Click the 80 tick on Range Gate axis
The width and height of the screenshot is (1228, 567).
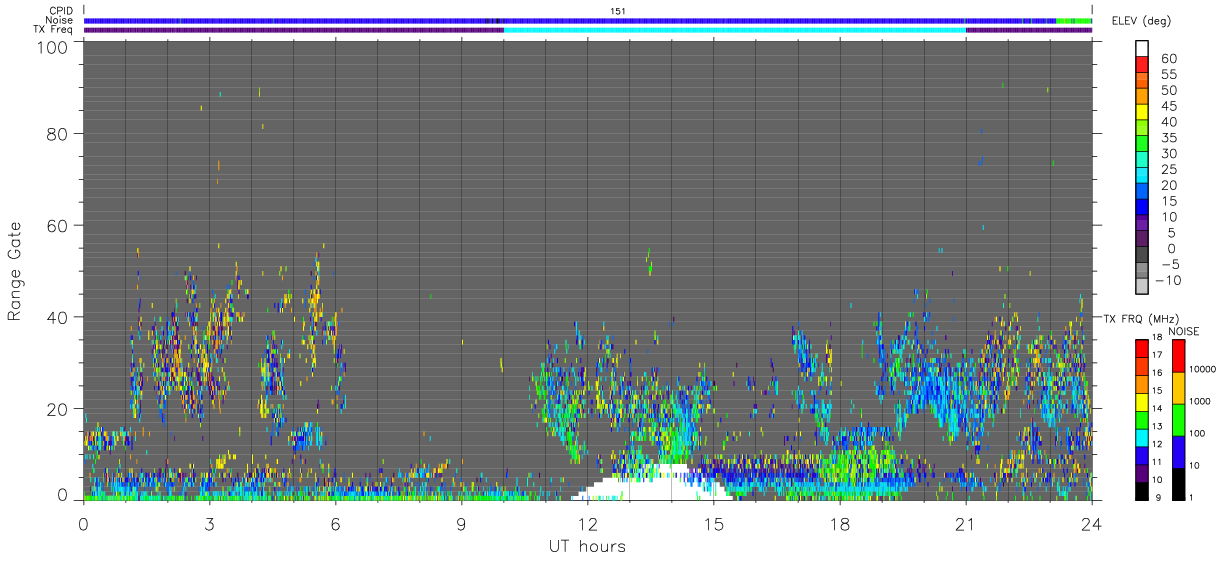tap(56, 133)
